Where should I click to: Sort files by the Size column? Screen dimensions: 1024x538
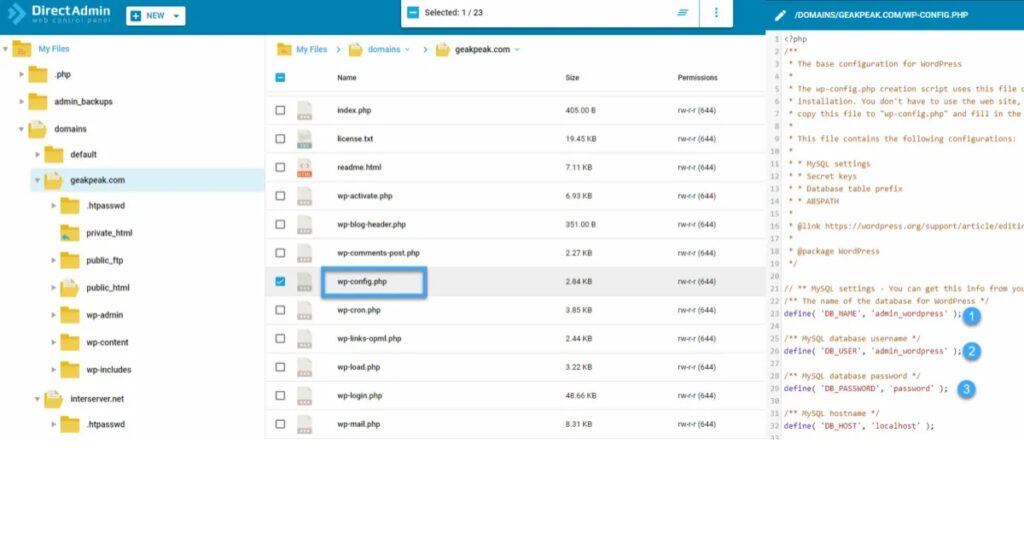pyautogui.click(x=572, y=78)
